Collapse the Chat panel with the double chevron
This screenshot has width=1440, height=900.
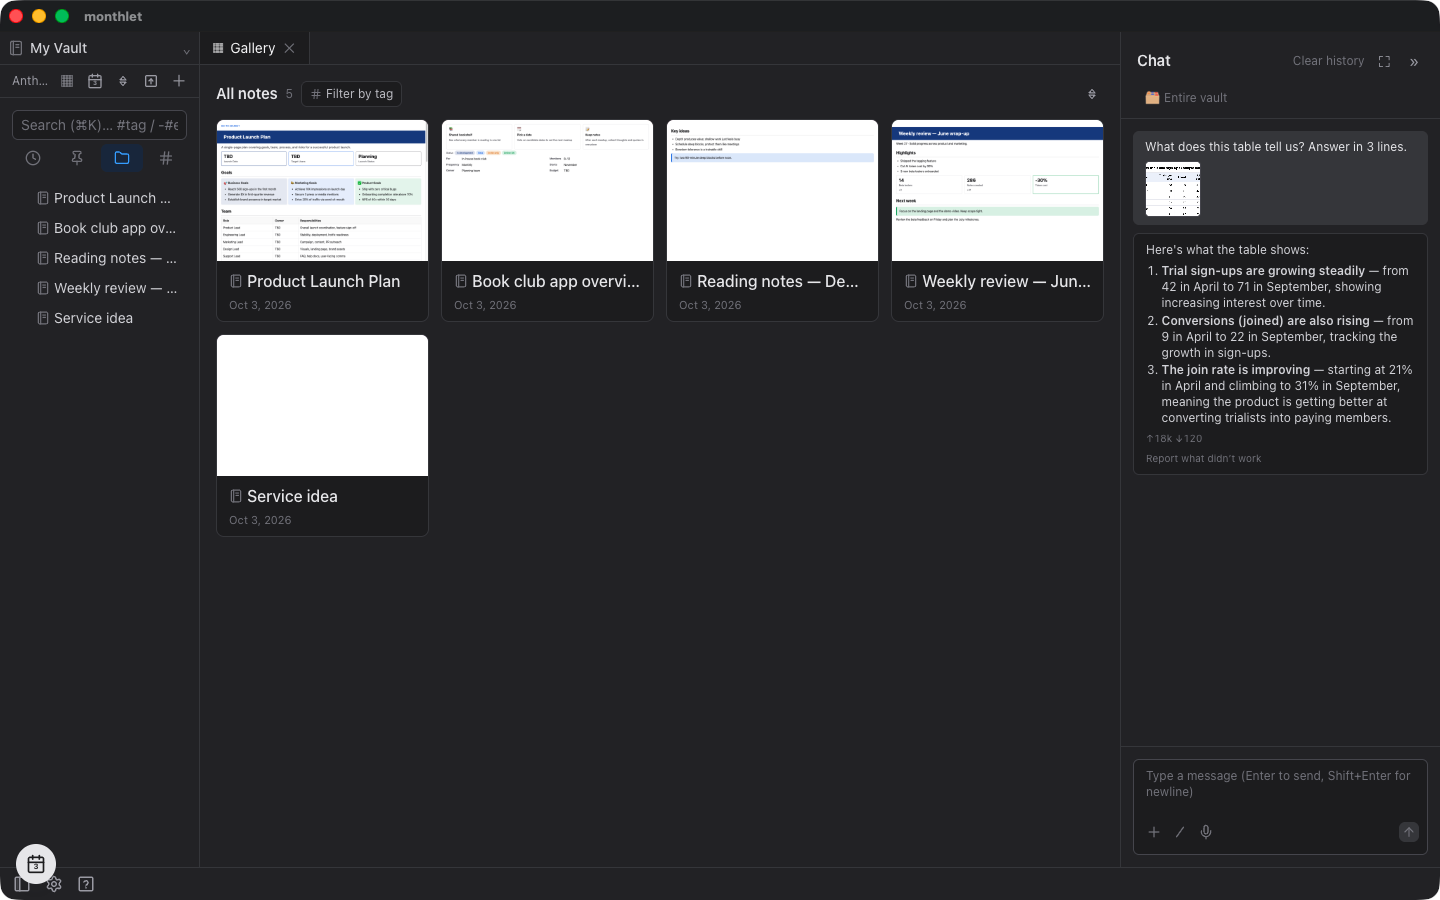1414,62
